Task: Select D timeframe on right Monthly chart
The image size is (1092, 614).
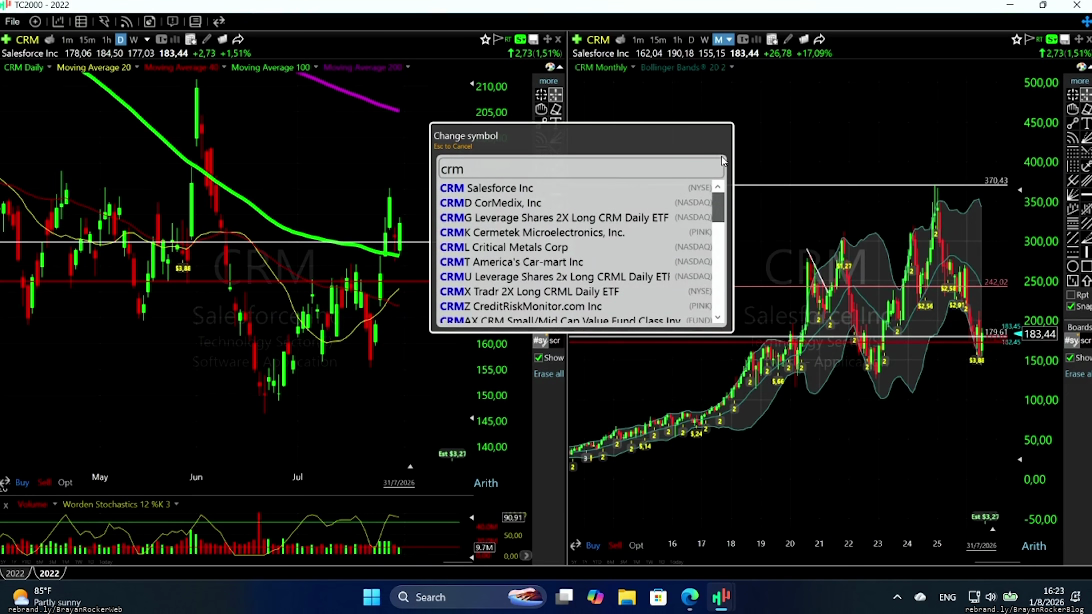Action: point(691,40)
